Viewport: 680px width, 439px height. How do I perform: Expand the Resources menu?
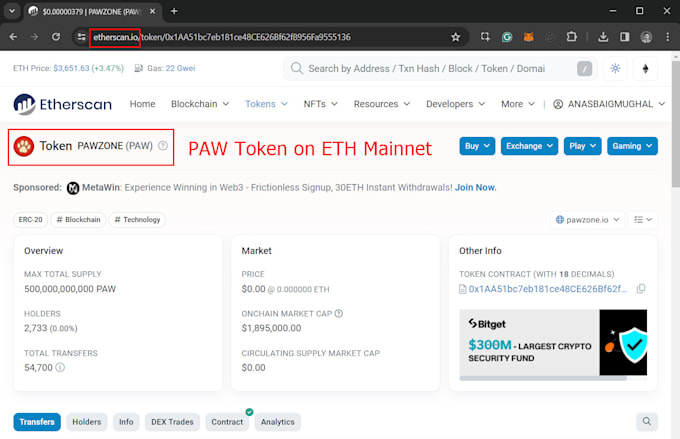tap(382, 104)
